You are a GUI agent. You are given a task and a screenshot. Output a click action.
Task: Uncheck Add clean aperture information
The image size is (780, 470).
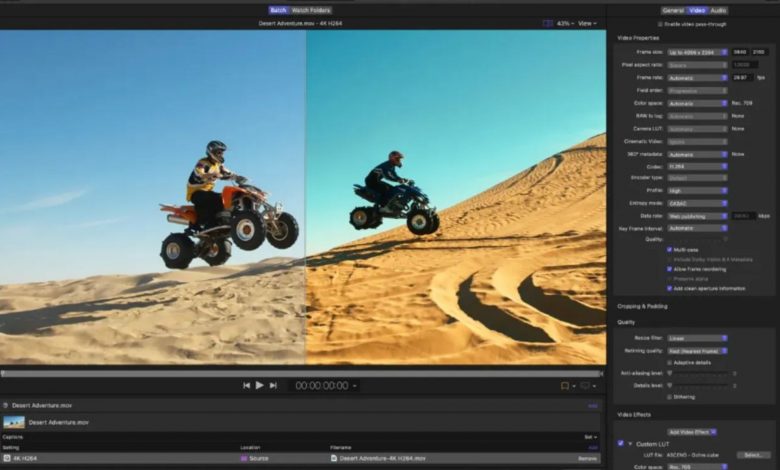pos(670,287)
